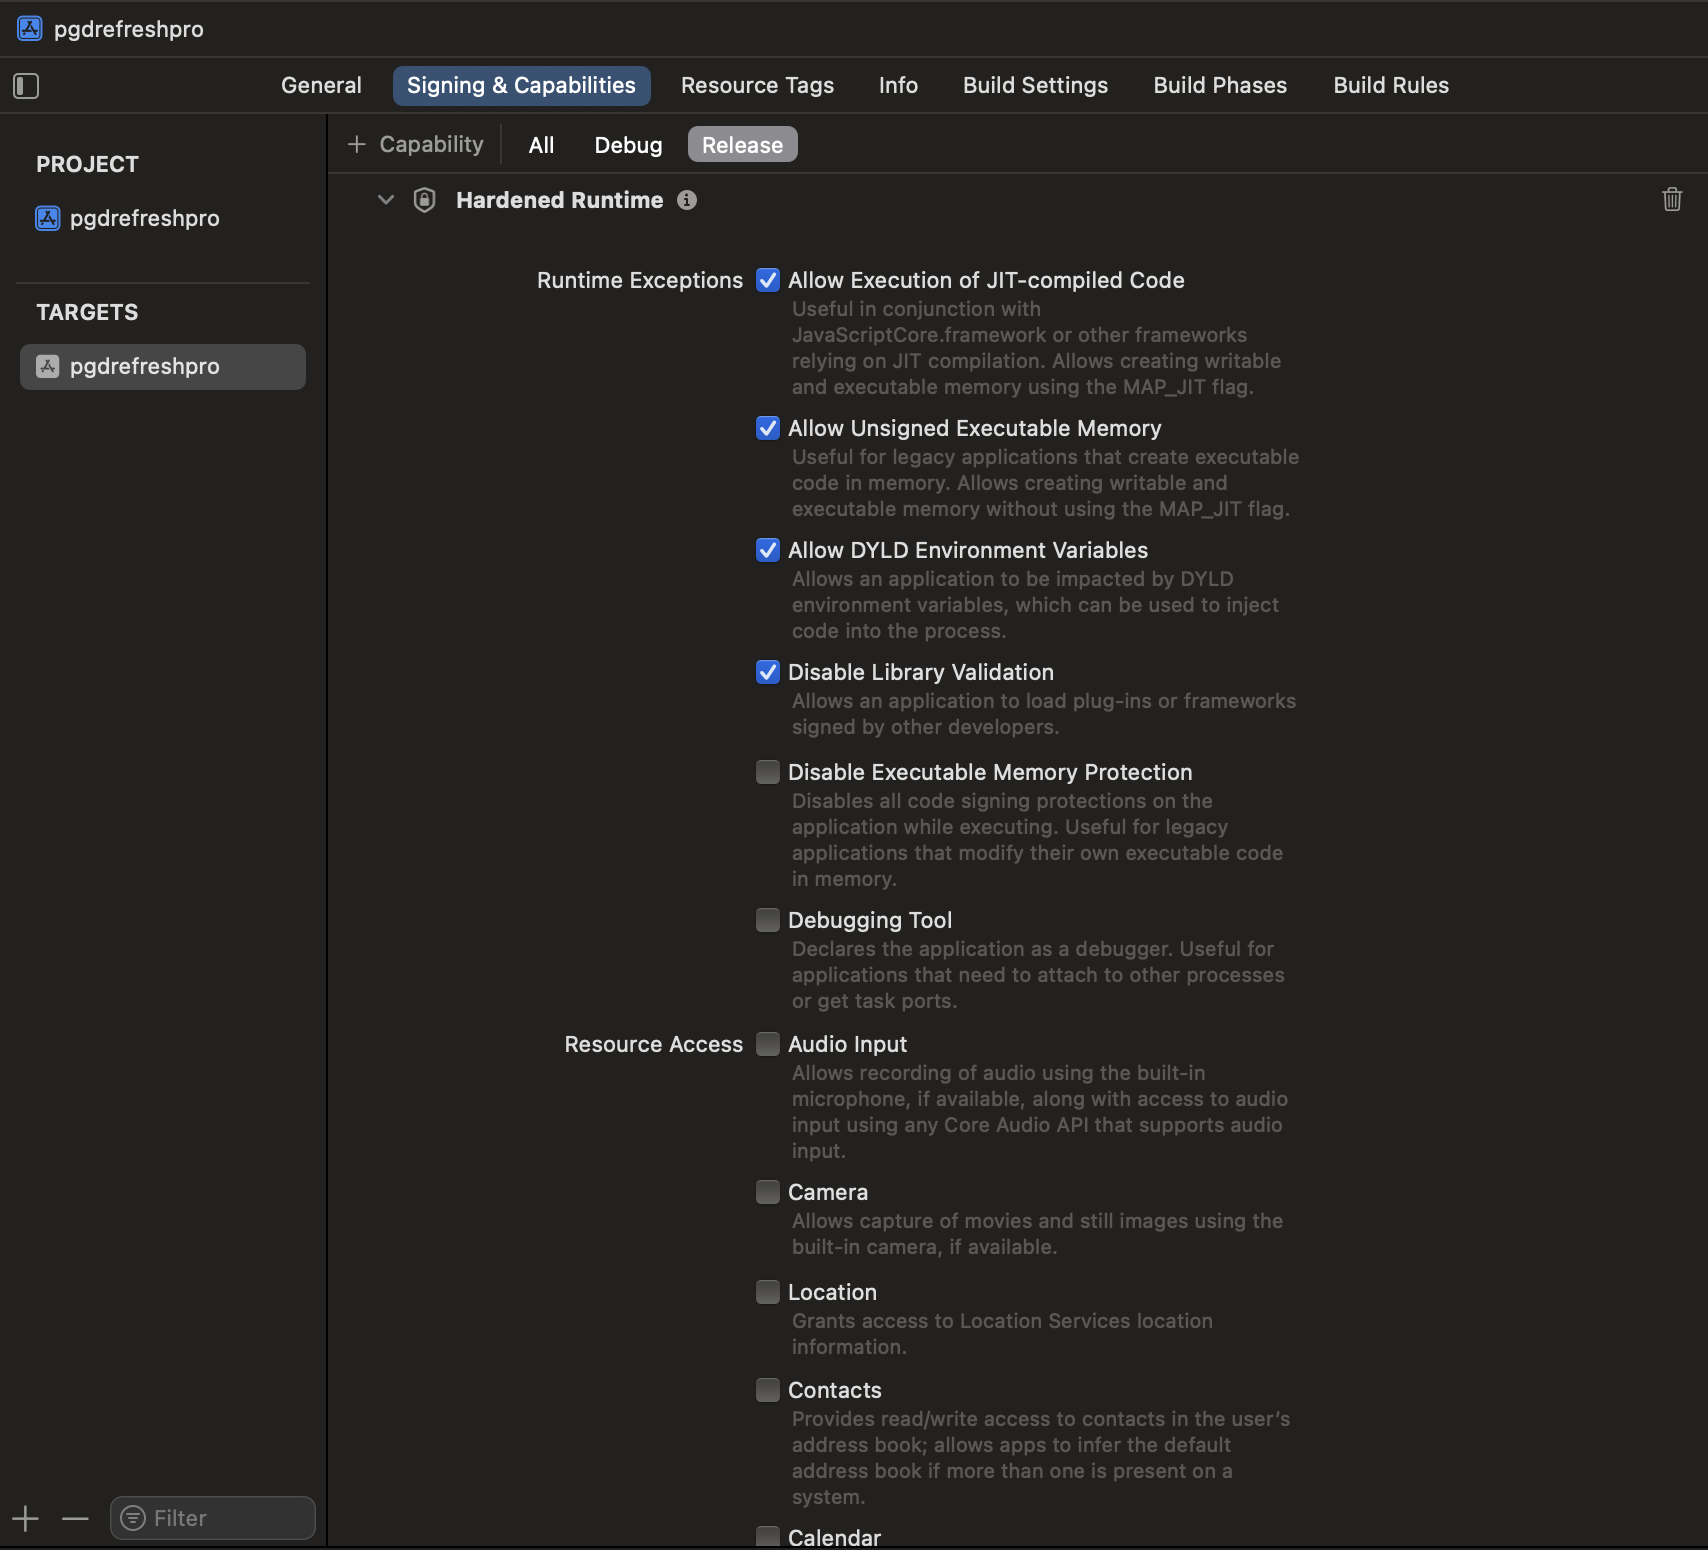This screenshot has width=1708, height=1550.
Task: Click the Runtime Exceptions label
Action: (x=640, y=280)
